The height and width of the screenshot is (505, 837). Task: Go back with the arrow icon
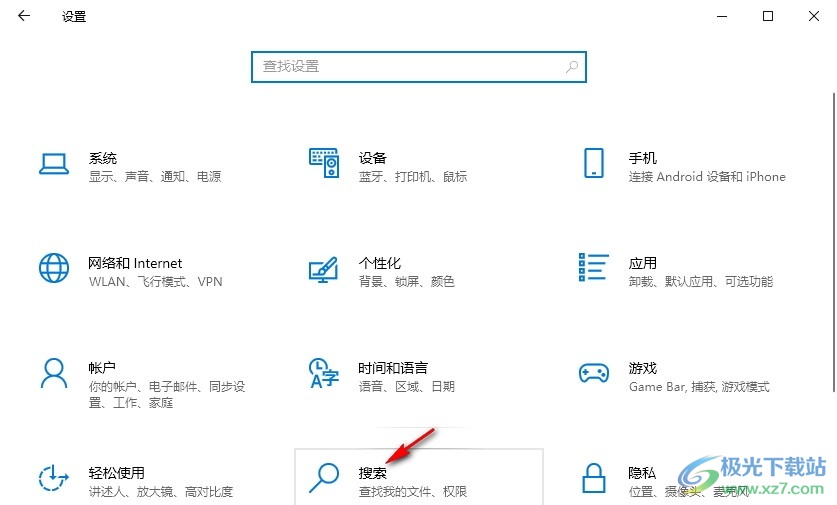point(24,16)
